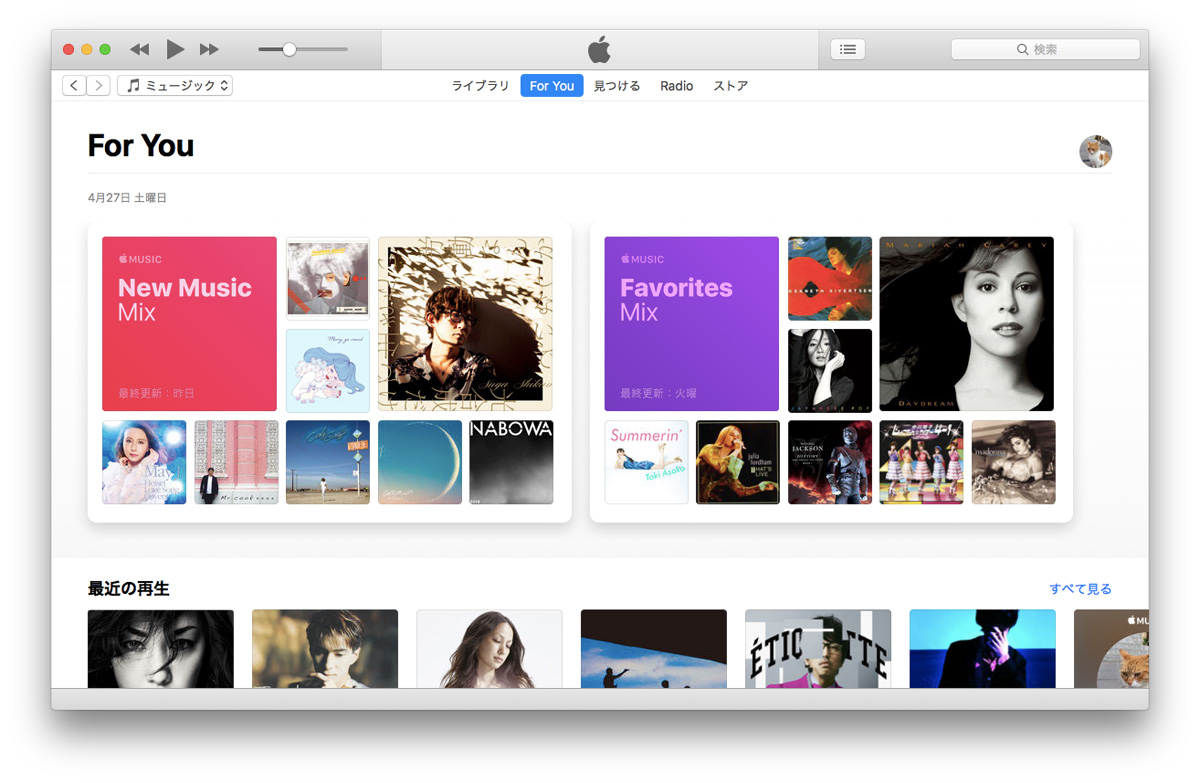Click the すべて見る link
This screenshot has height=783, width=1200.
pyautogui.click(x=1080, y=589)
